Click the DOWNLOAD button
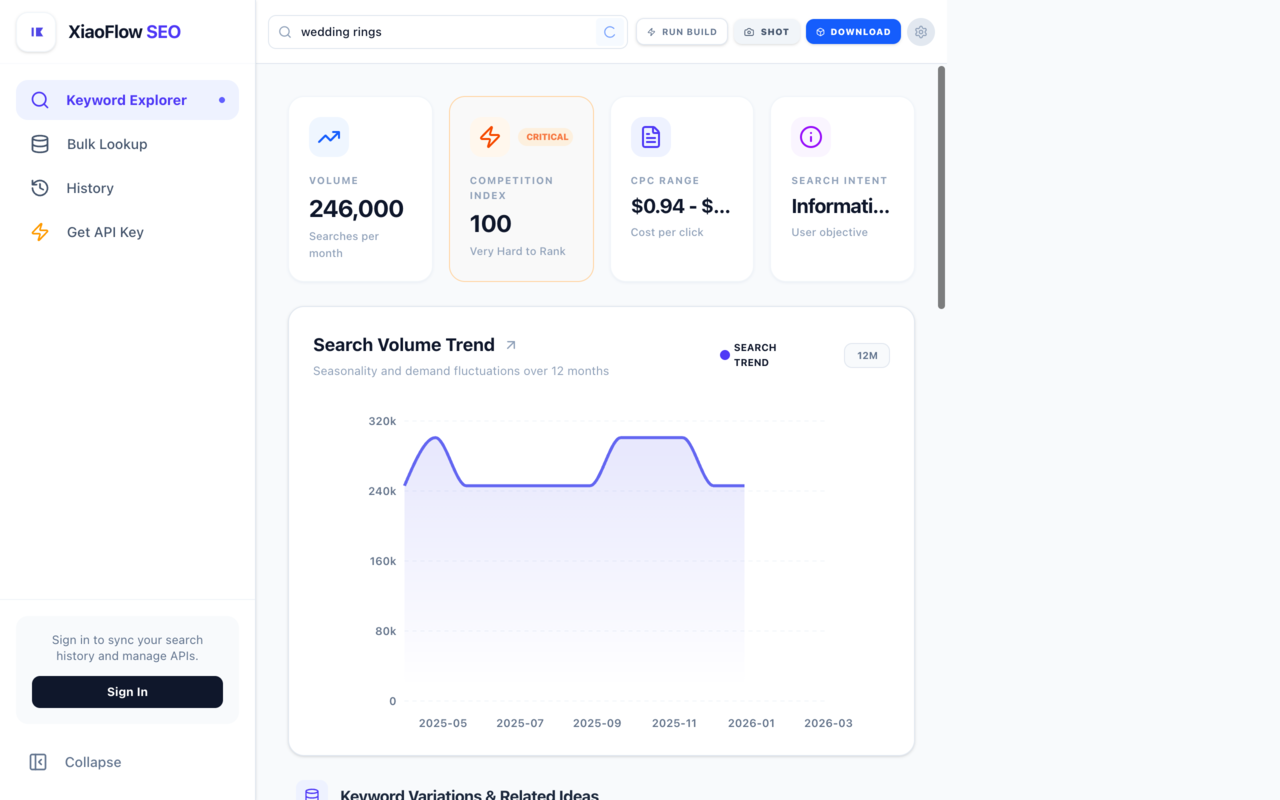 [x=853, y=31]
